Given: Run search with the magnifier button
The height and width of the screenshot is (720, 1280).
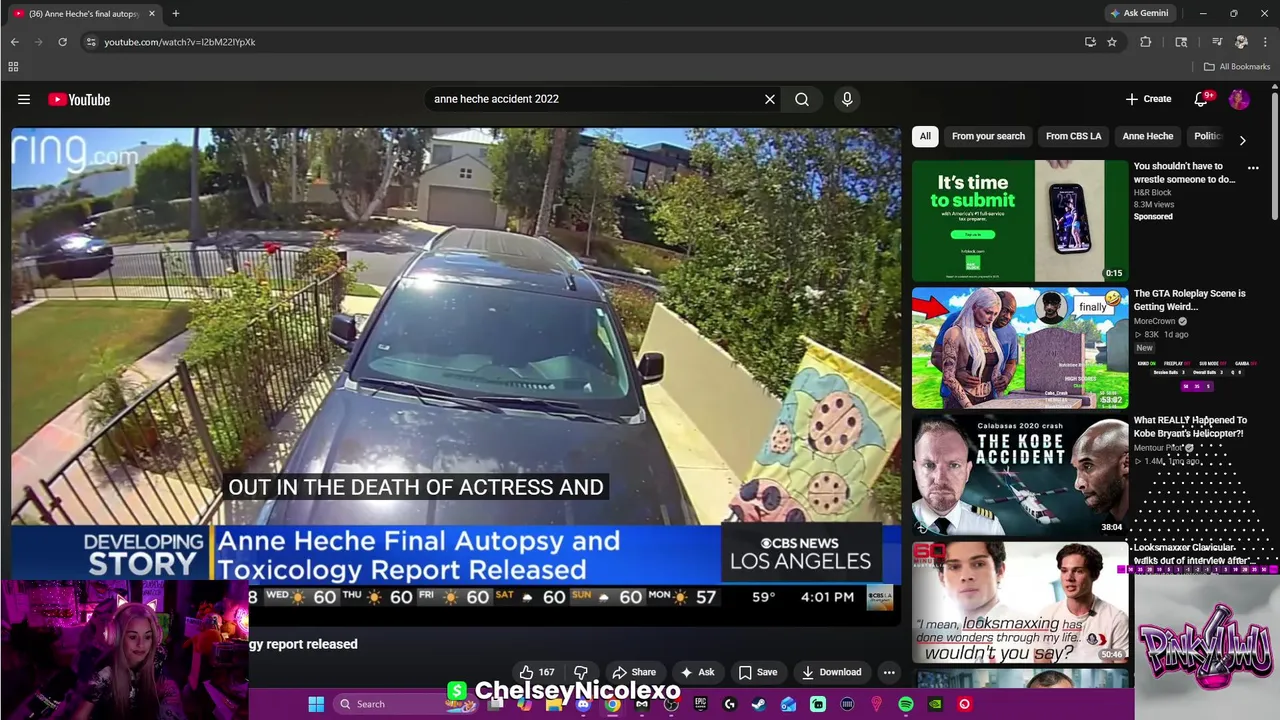Looking at the screenshot, I should (802, 99).
